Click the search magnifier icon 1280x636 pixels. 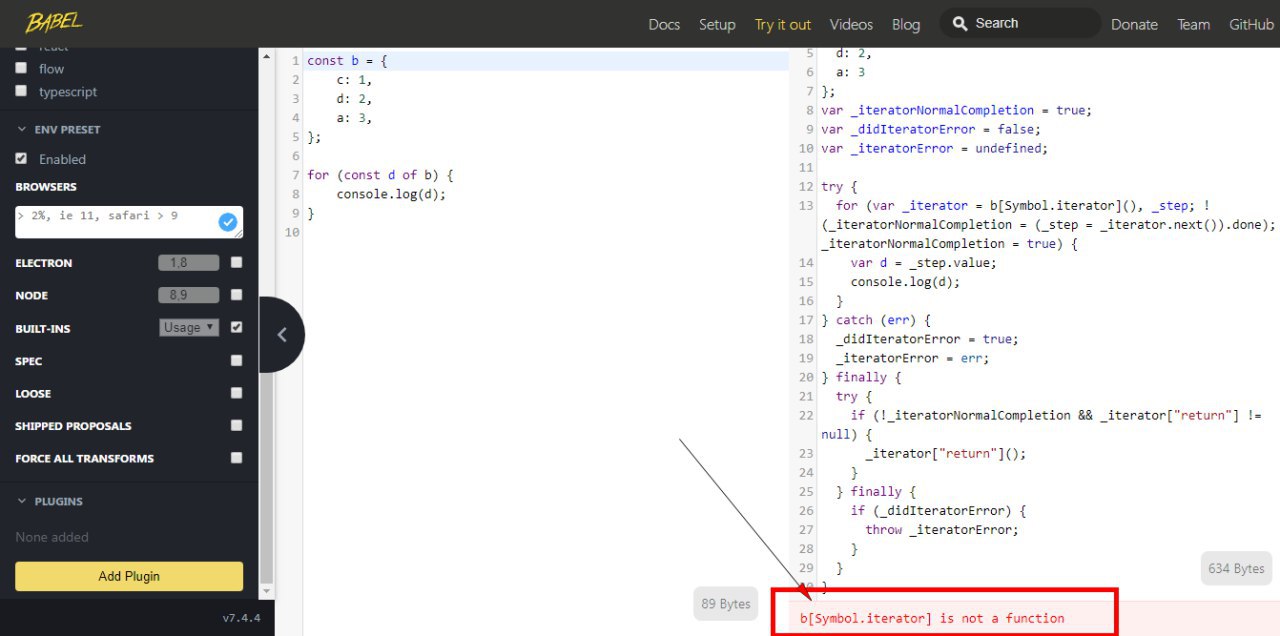tap(960, 23)
